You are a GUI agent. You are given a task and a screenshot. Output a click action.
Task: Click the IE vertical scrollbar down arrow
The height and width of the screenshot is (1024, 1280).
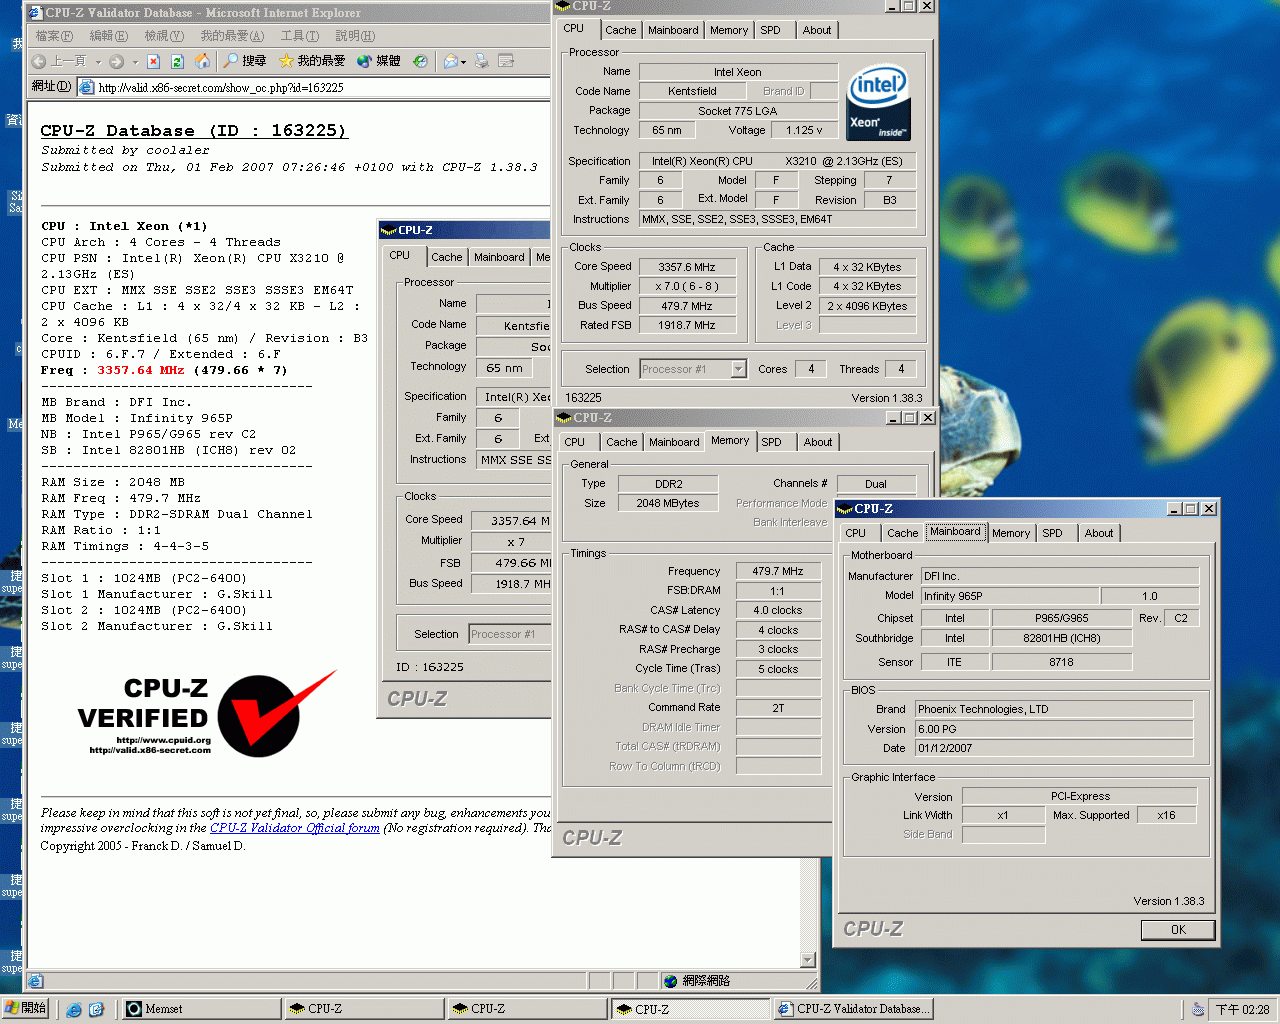coord(808,960)
